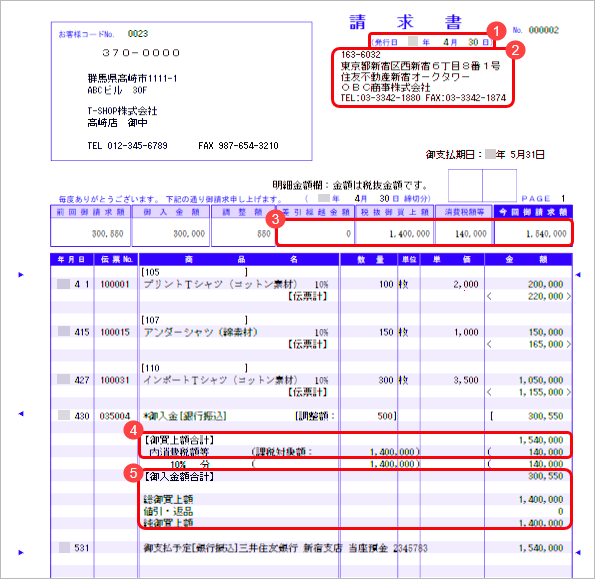Select slip number 100001
Screen dimensions: 595x579
[x=115, y=284]
